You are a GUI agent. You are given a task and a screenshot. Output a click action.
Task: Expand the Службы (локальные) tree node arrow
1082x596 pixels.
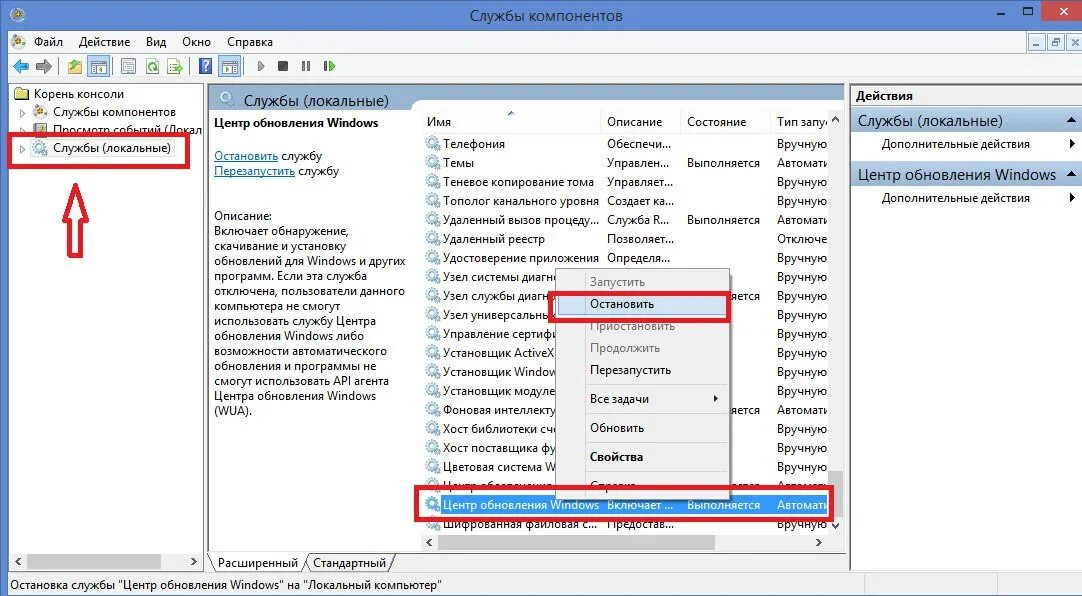pyautogui.click(x=22, y=148)
